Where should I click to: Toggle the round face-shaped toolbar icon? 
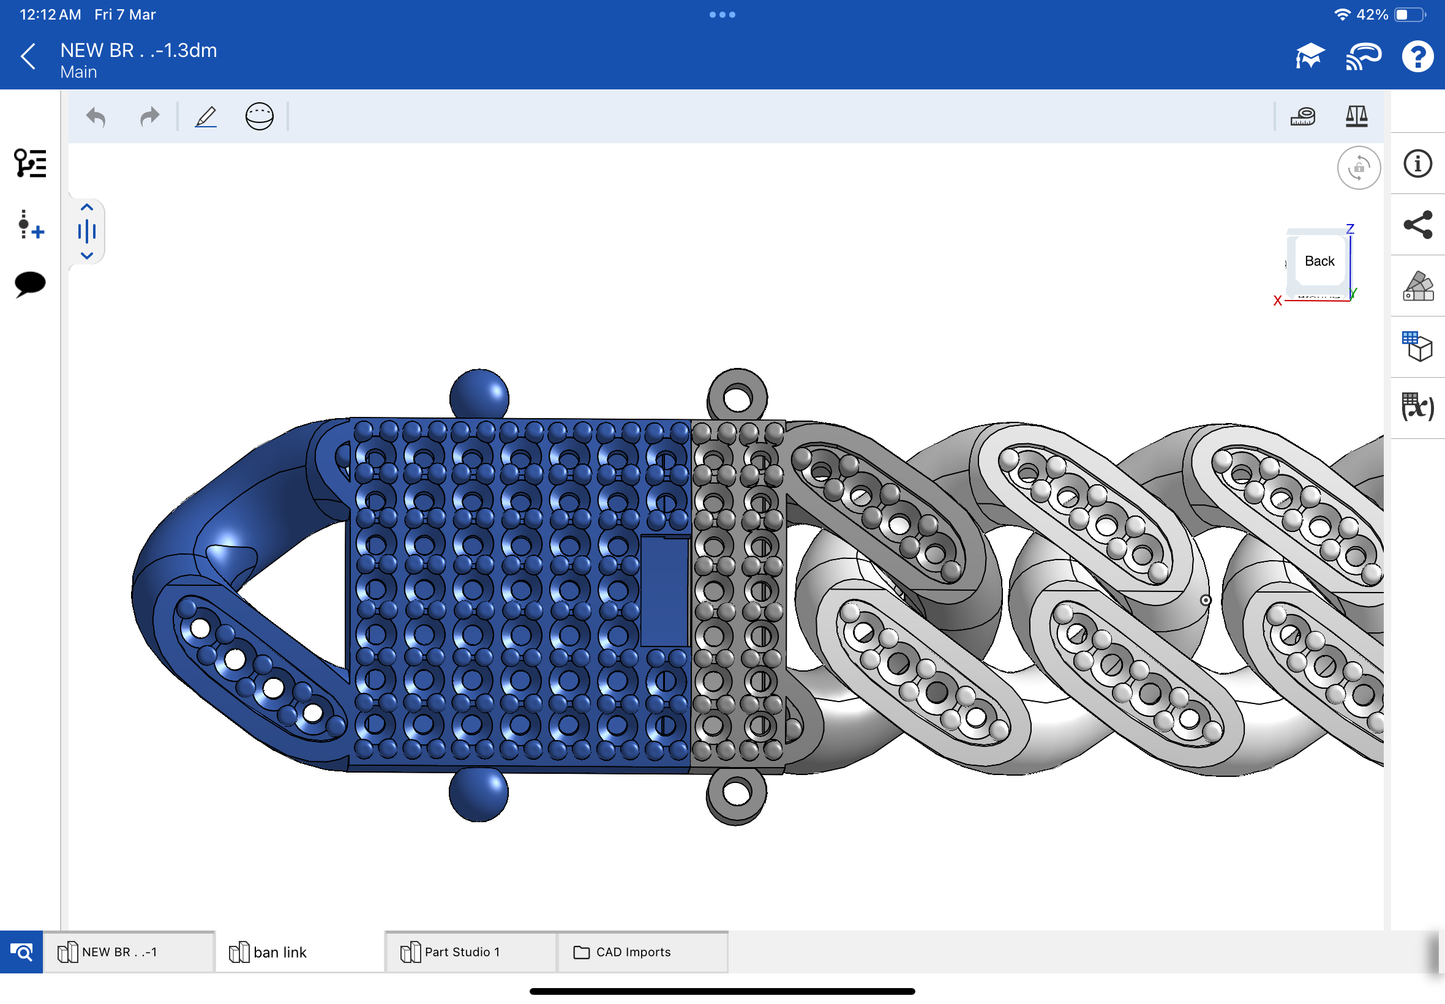click(259, 117)
